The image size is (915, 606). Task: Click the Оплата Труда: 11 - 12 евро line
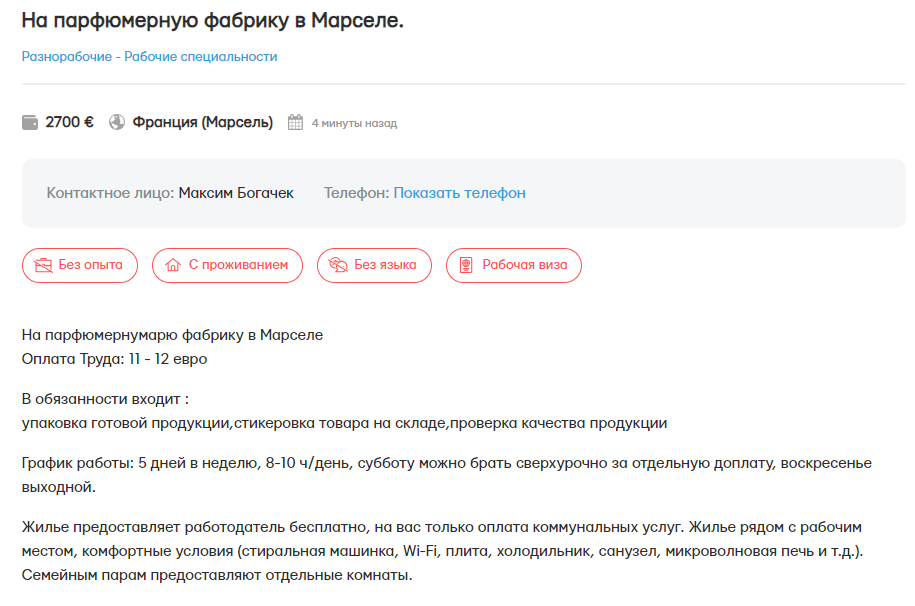tap(114, 358)
